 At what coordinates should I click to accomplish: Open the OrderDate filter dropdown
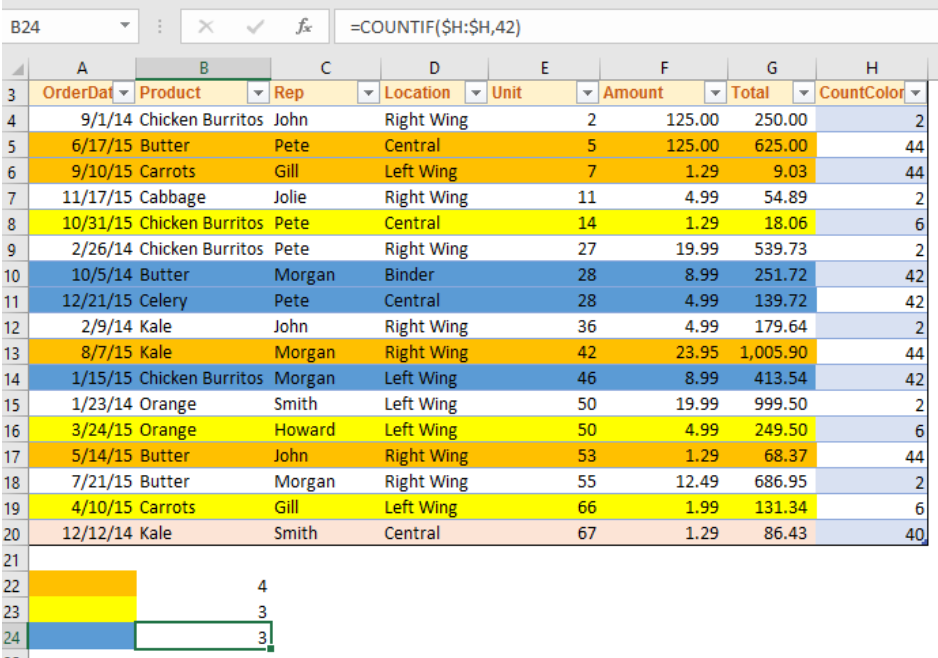pos(124,93)
